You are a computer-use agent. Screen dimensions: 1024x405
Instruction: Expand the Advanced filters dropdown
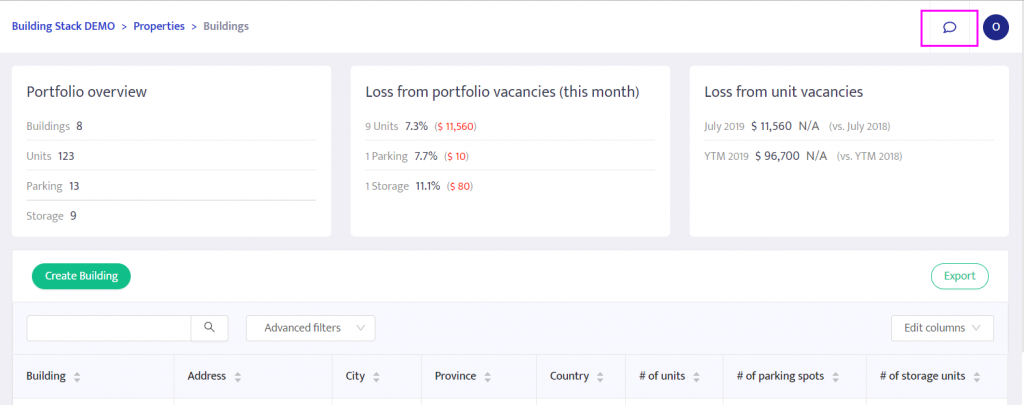[x=311, y=328]
